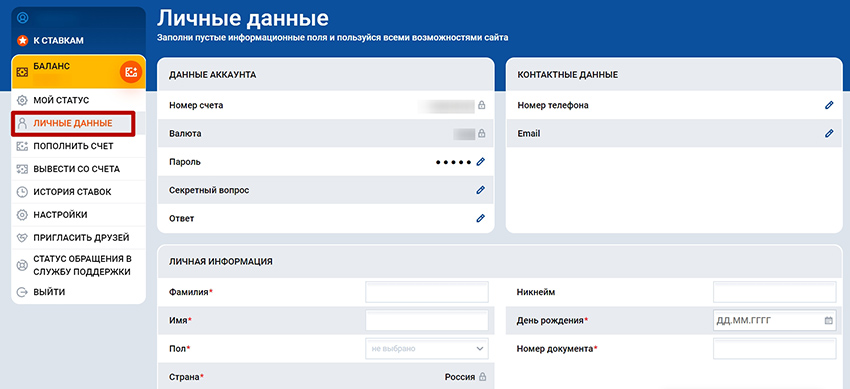Click the День рождения date field
The image size is (850, 389).
[775, 320]
